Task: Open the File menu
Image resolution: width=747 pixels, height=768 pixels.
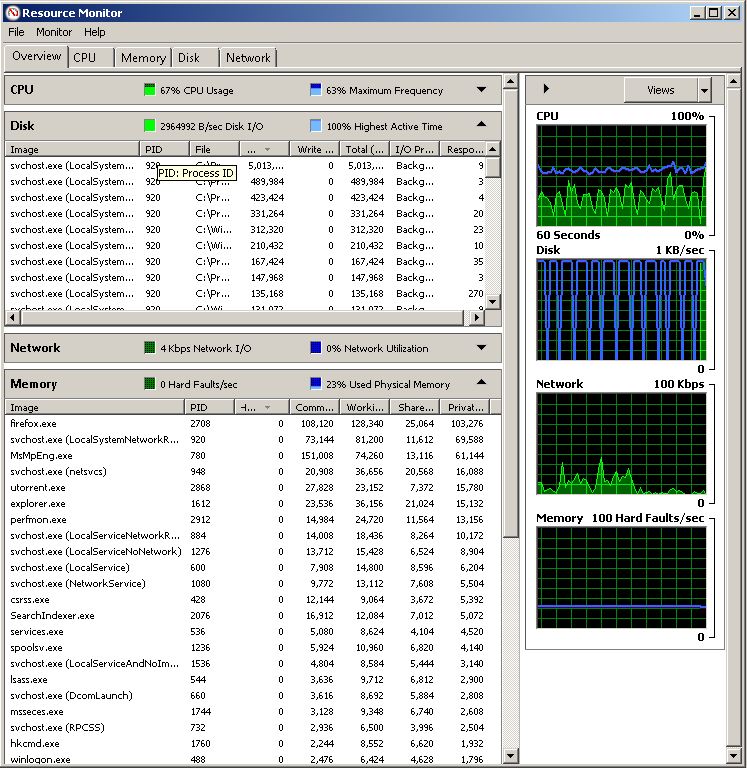Action: point(16,32)
